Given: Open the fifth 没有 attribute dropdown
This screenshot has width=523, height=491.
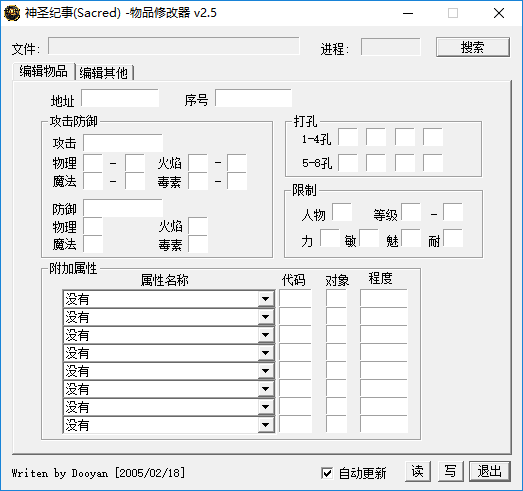Looking at the screenshot, I should pos(169,371).
